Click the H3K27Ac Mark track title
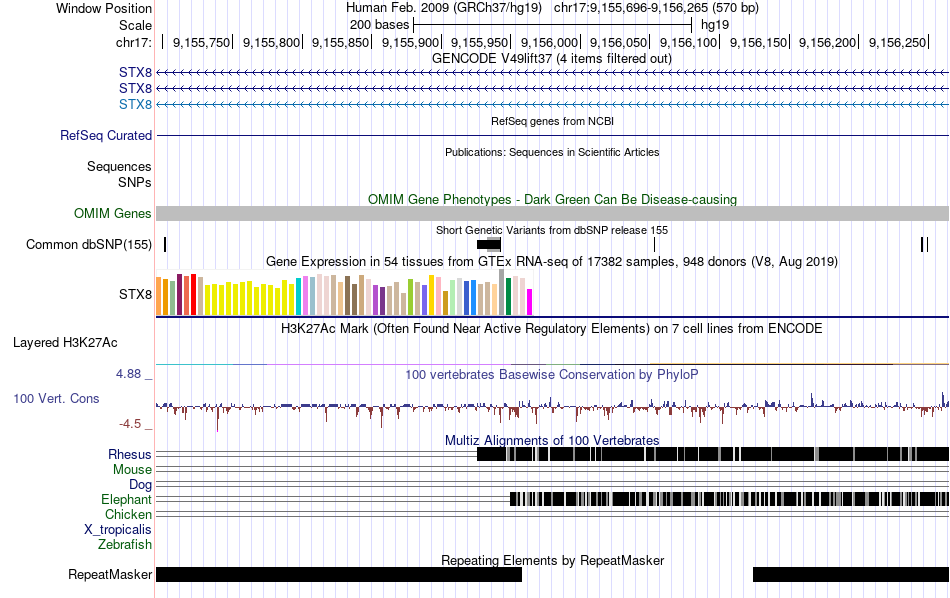This screenshot has height=598, width=950. pos(552,329)
